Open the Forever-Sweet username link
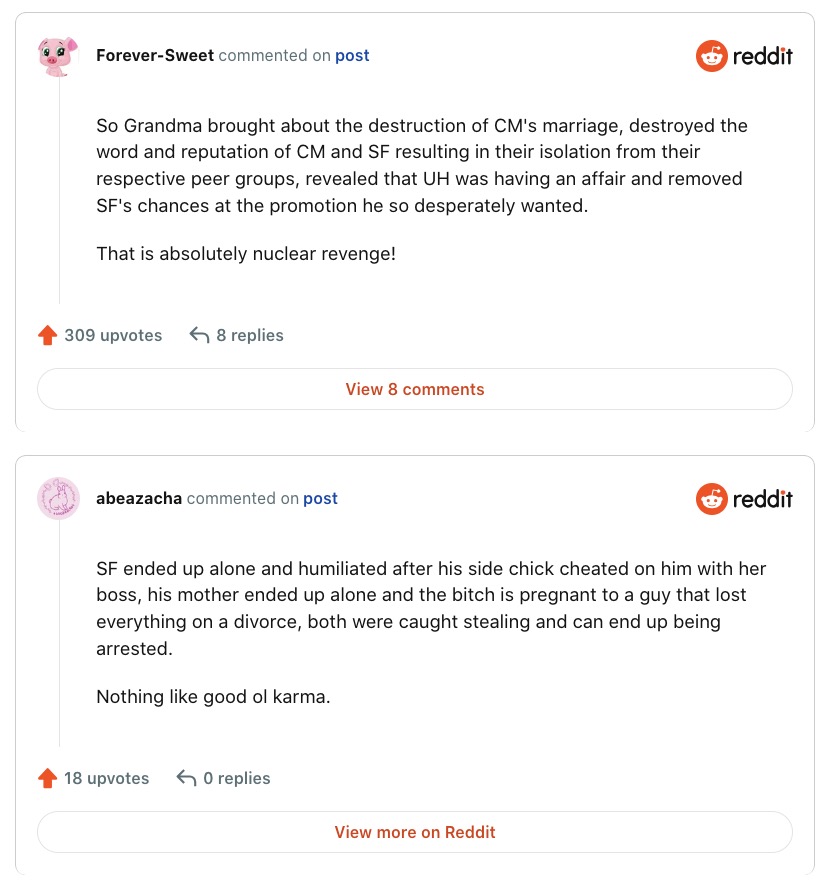 tap(155, 56)
